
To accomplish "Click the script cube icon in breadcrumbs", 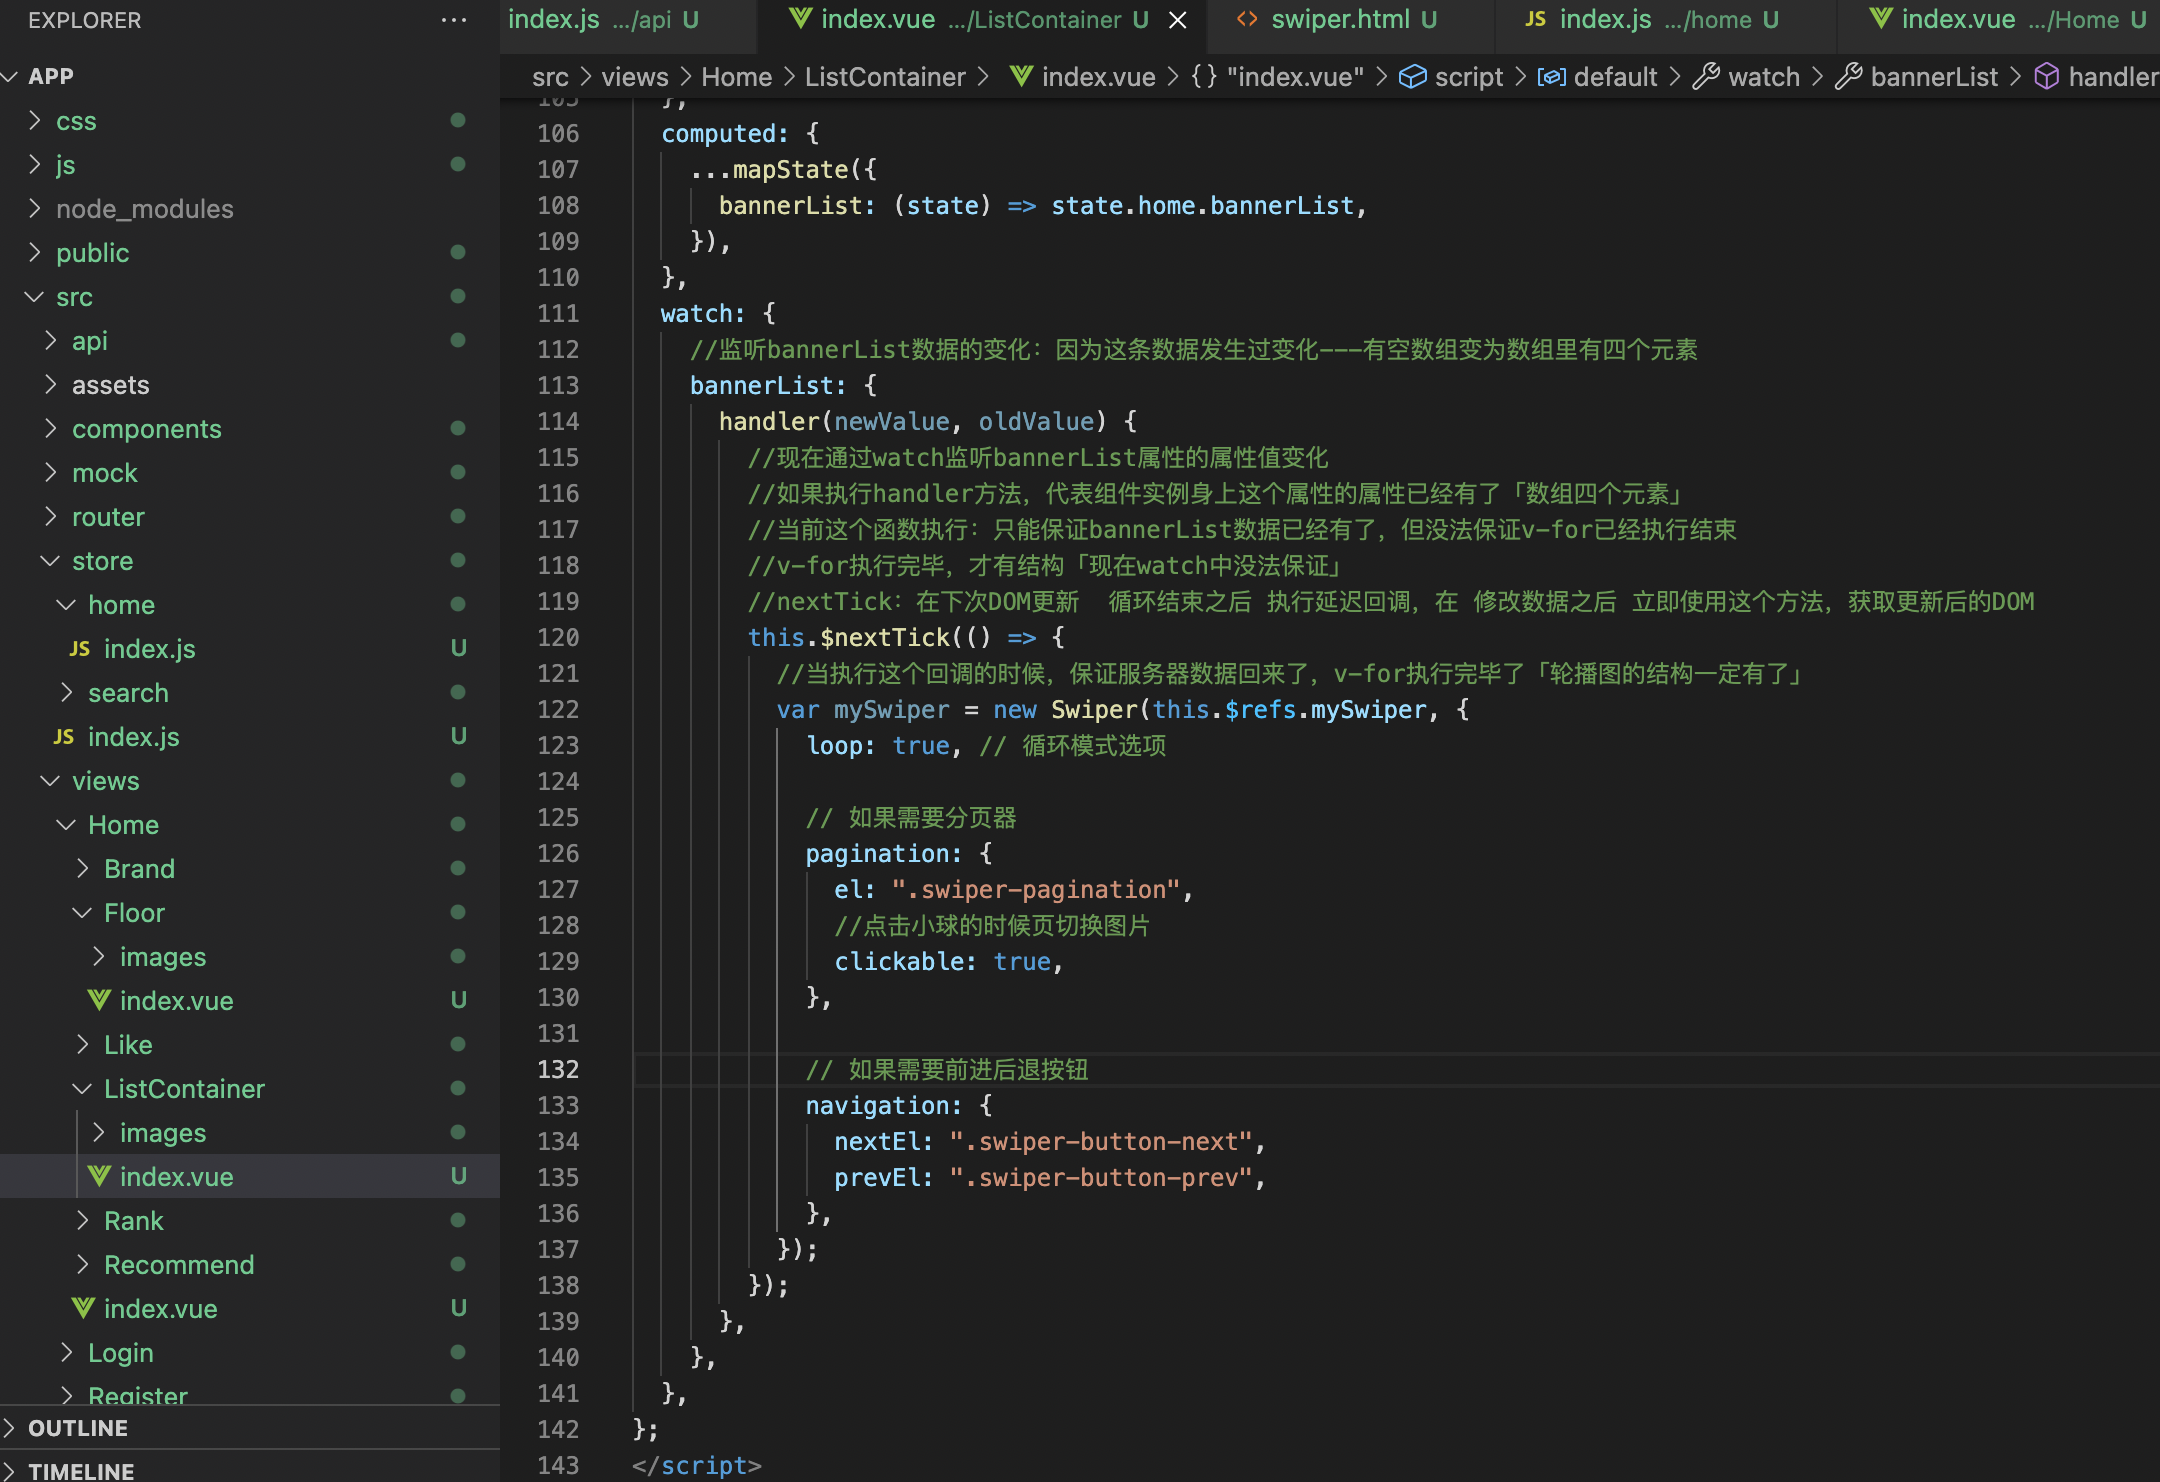I will pos(1412,76).
